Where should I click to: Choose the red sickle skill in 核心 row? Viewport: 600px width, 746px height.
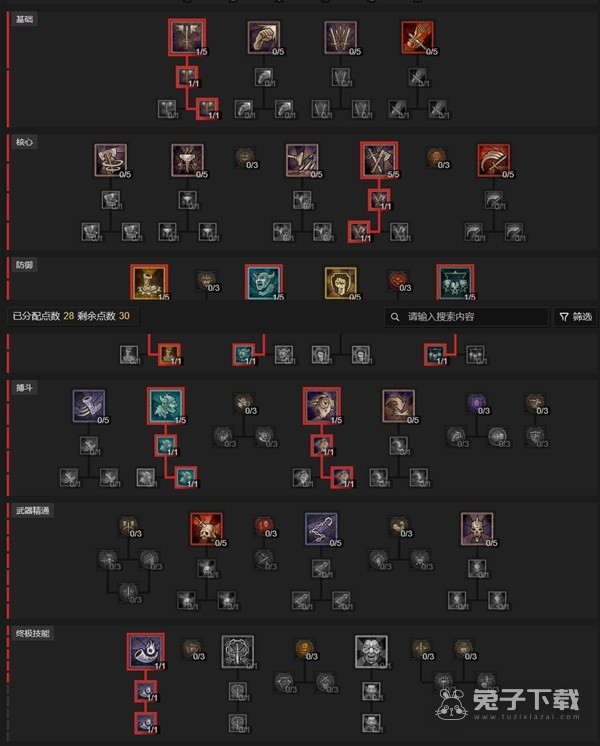493,160
